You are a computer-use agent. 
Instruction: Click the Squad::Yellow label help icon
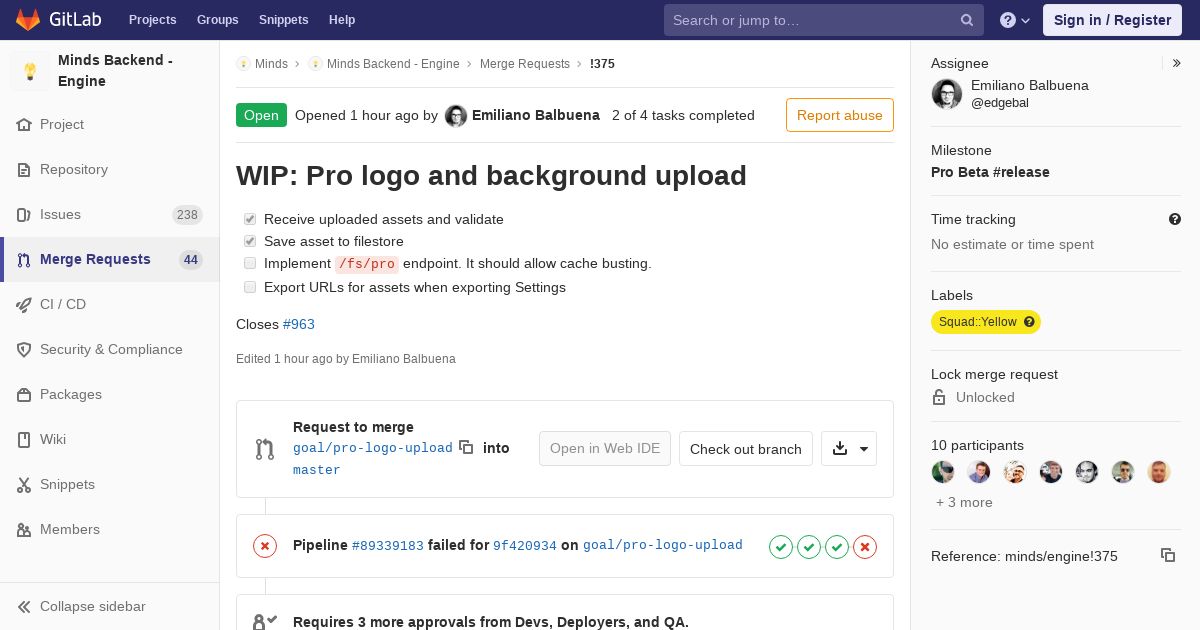[1029, 322]
